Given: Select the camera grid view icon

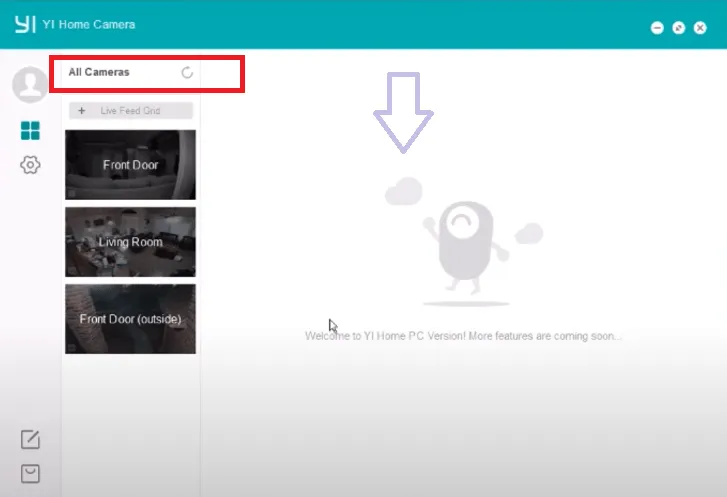Looking at the screenshot, I should pos(30,130).
